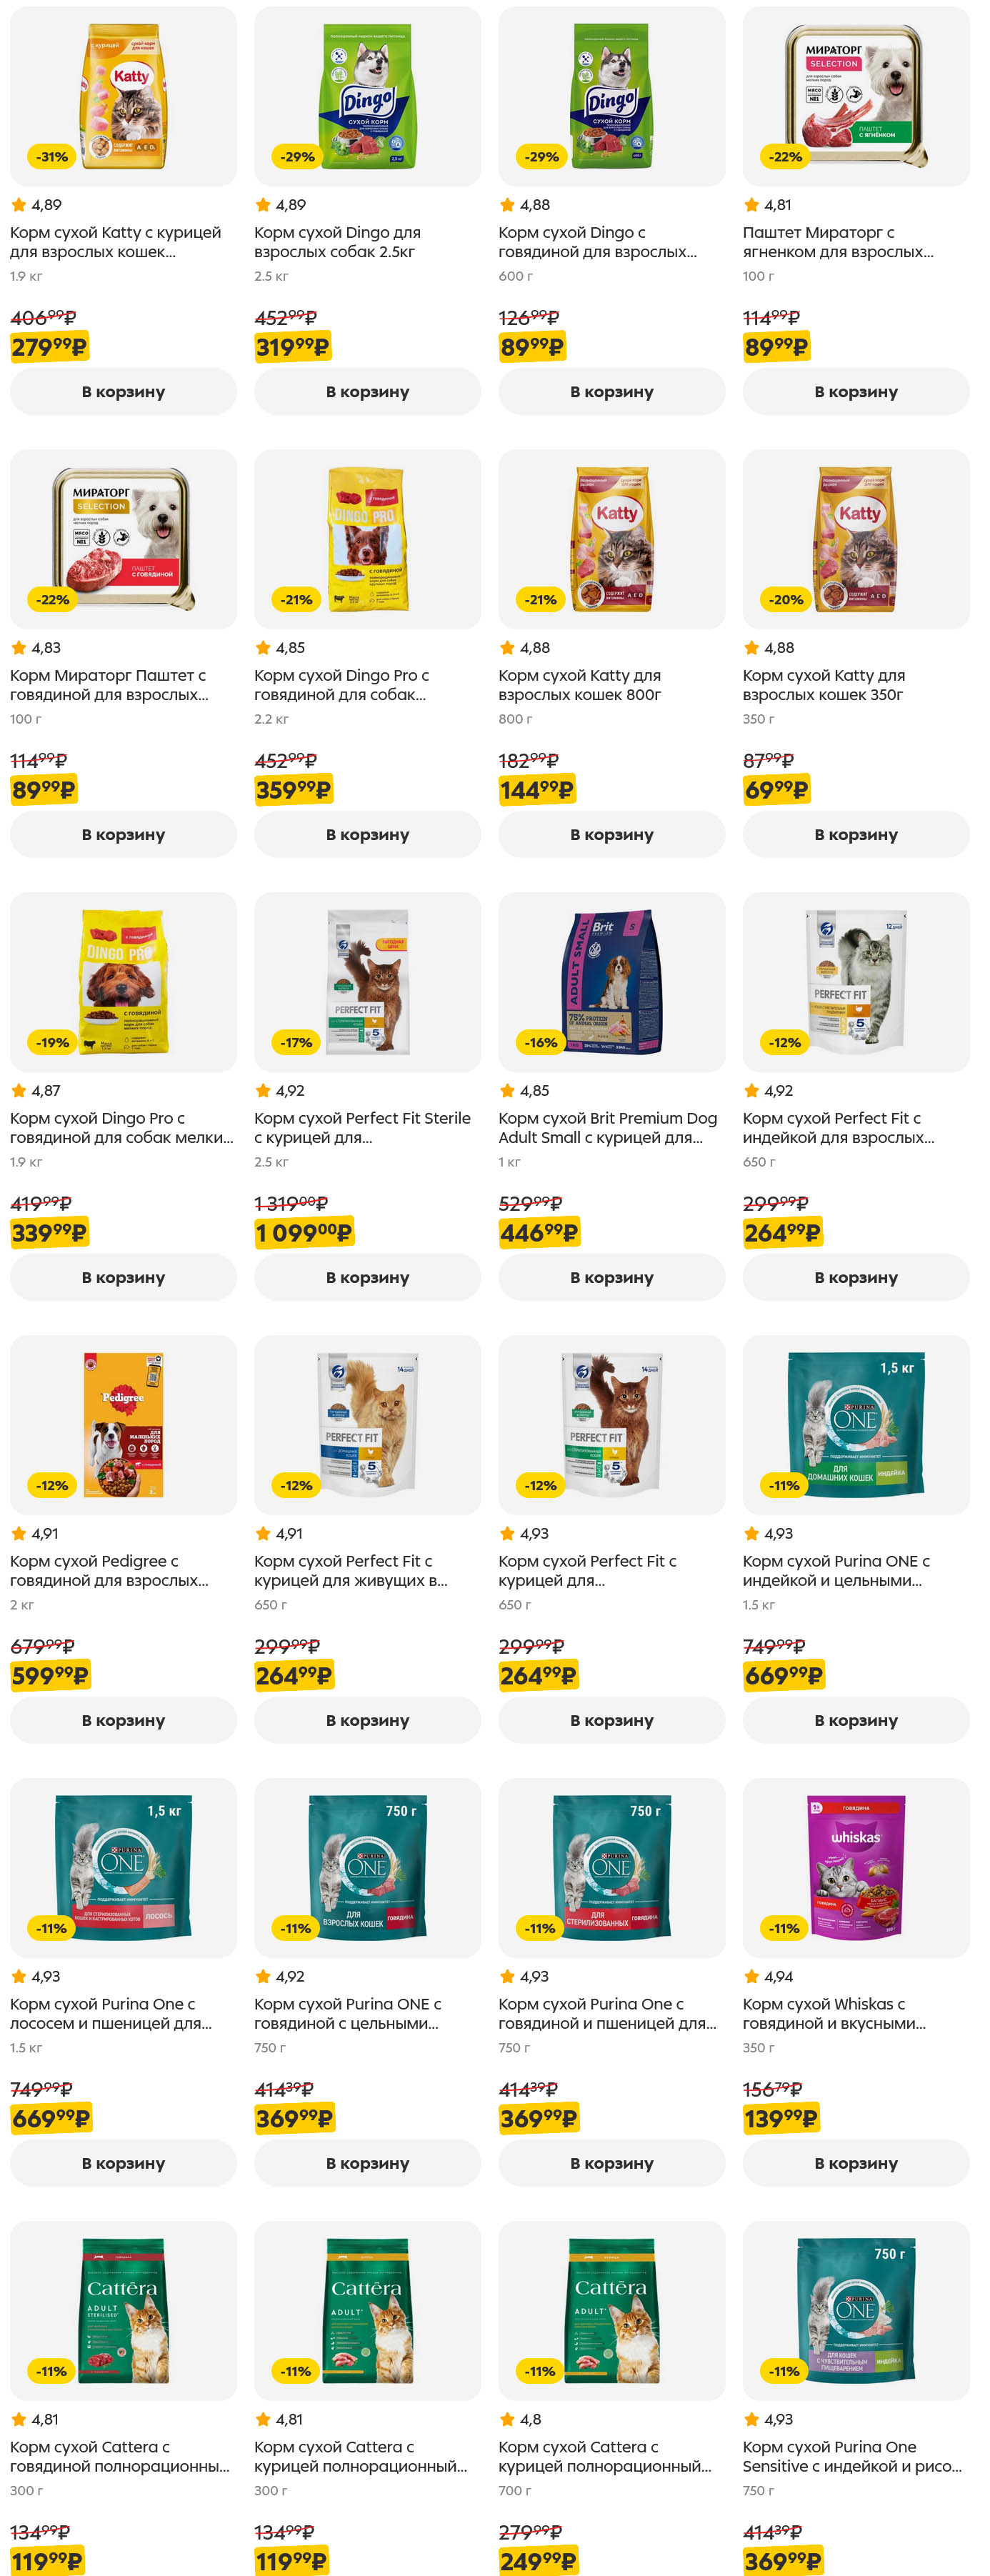Click the star icon beside Whiskas 4,94 rating
Screen dimensions: 990x2576
tap(751, 1976)
